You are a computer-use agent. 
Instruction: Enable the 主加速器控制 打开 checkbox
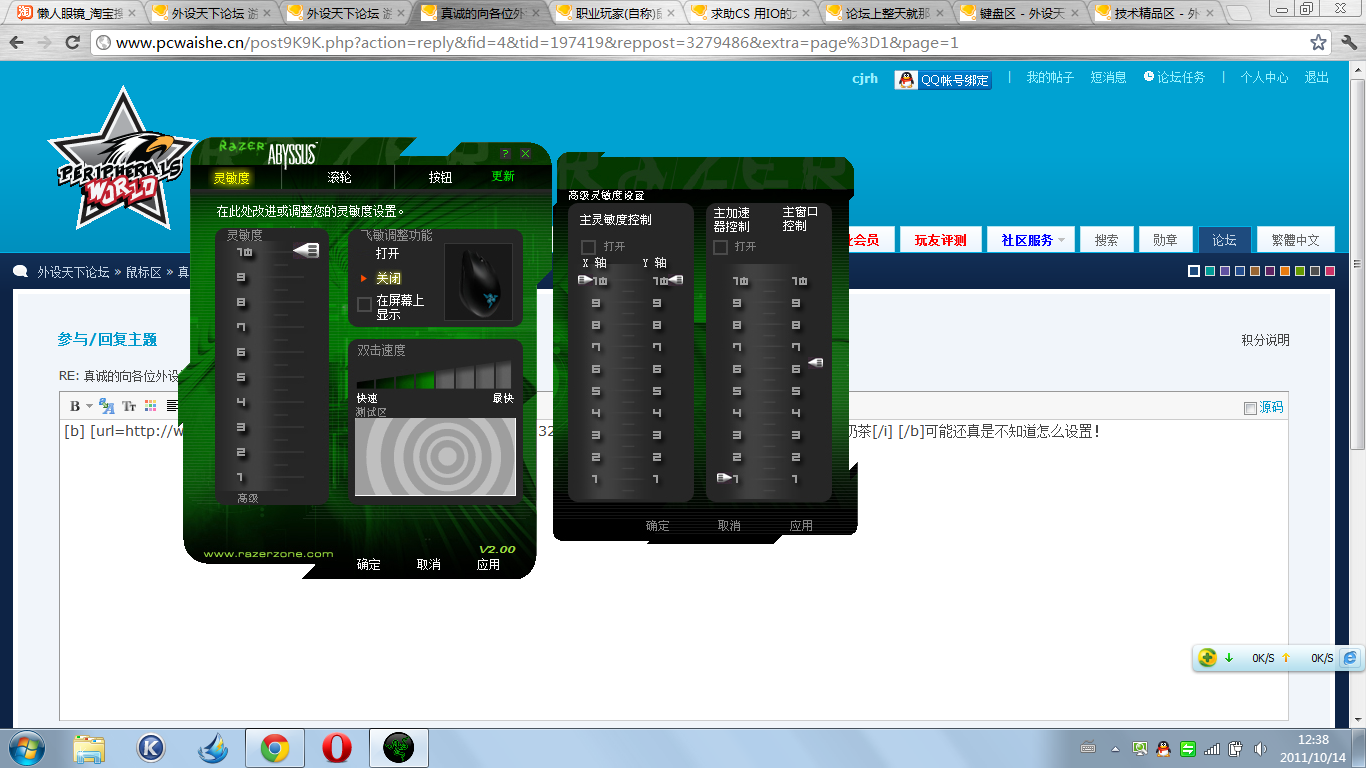[720, 247]
